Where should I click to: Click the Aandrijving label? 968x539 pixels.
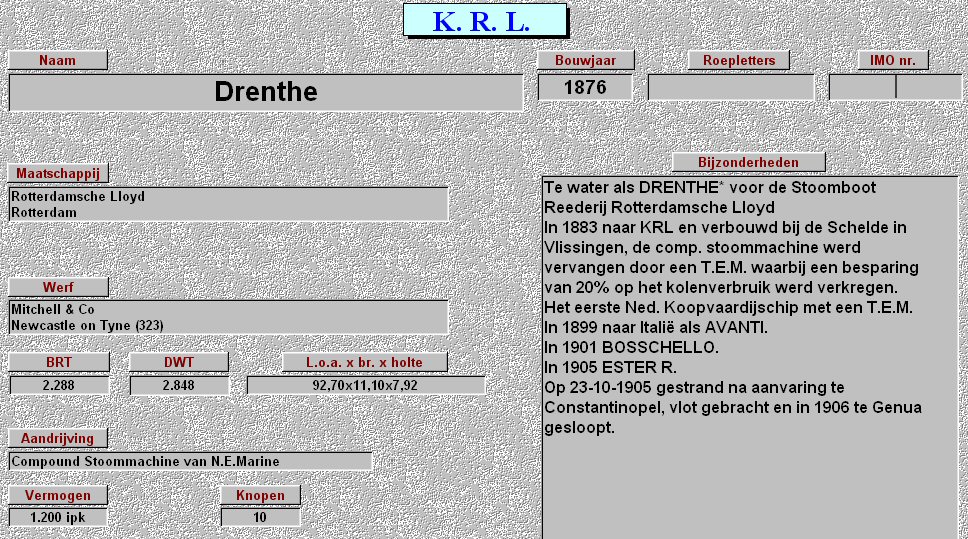click(57, 438)
